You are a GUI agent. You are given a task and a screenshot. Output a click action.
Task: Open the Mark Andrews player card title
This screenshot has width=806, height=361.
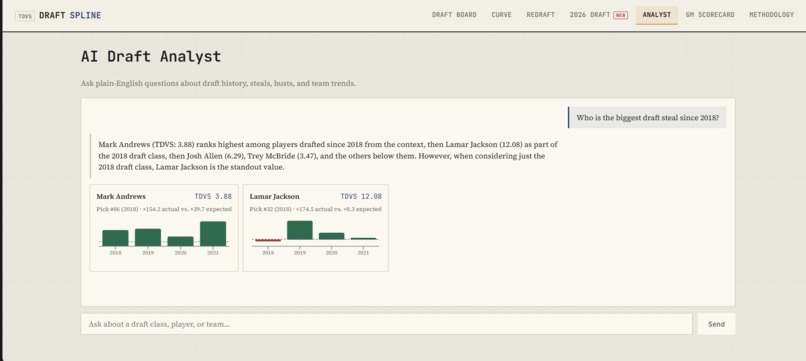(121, 196)
